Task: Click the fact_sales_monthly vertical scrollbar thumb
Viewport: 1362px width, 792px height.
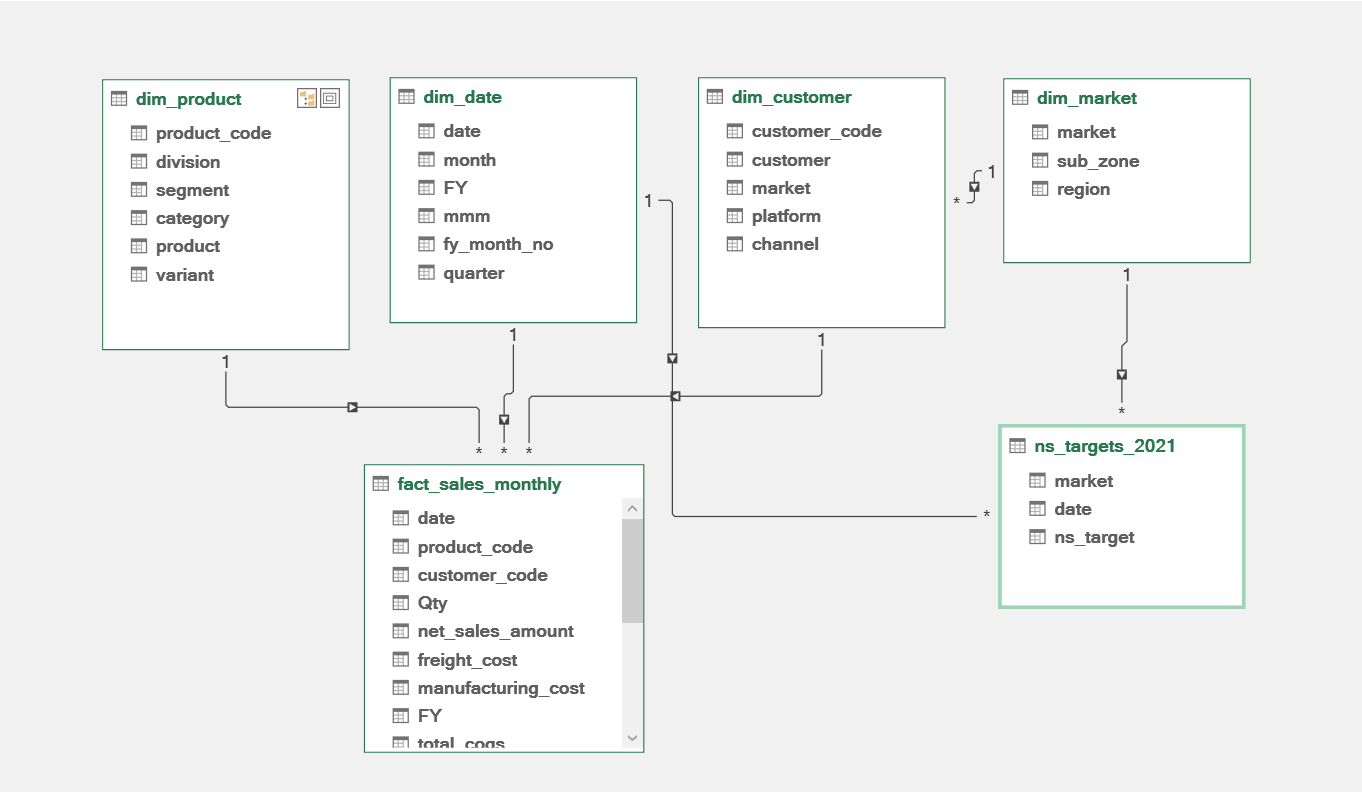Action: click(632, 571)
